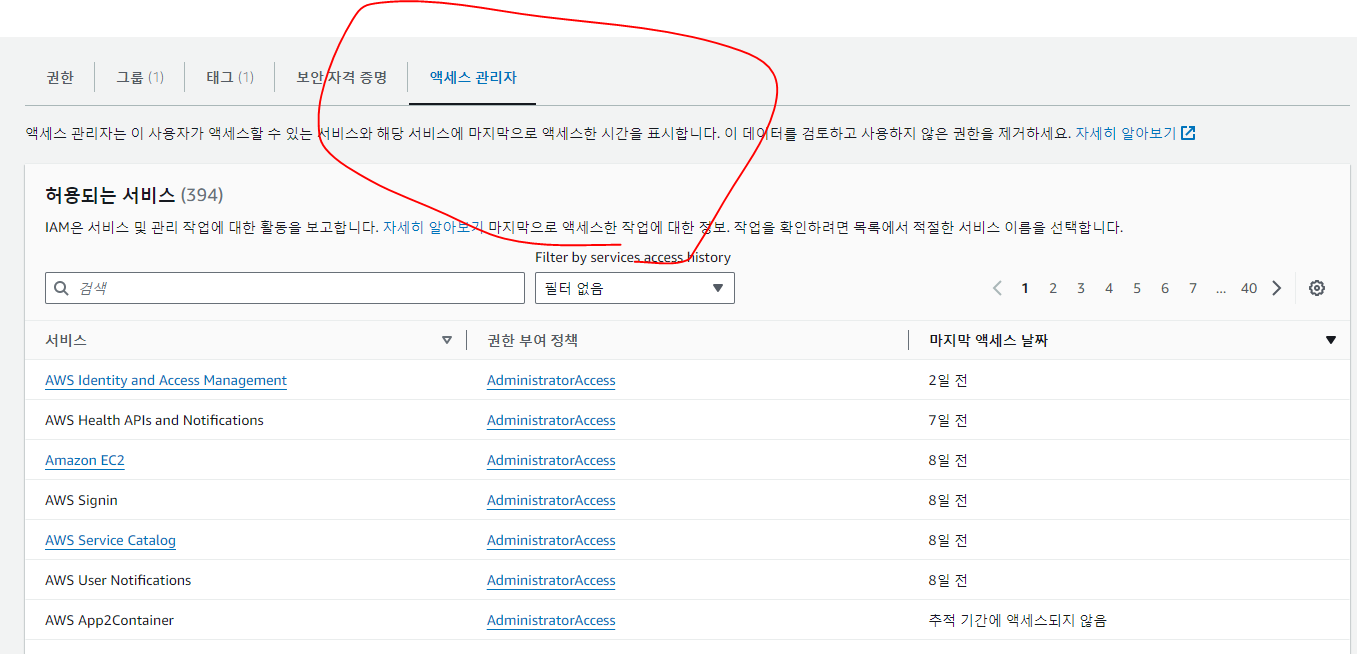
Task: Select the AWS Health APIs and Notifications text
Action: 154,420
